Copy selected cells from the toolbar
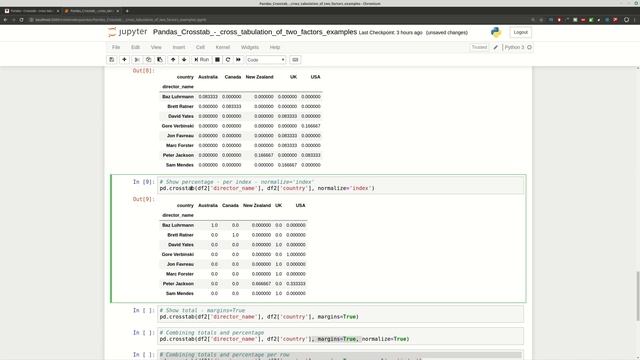This screenshot has width=640, height=360. (x=149, y=60)
